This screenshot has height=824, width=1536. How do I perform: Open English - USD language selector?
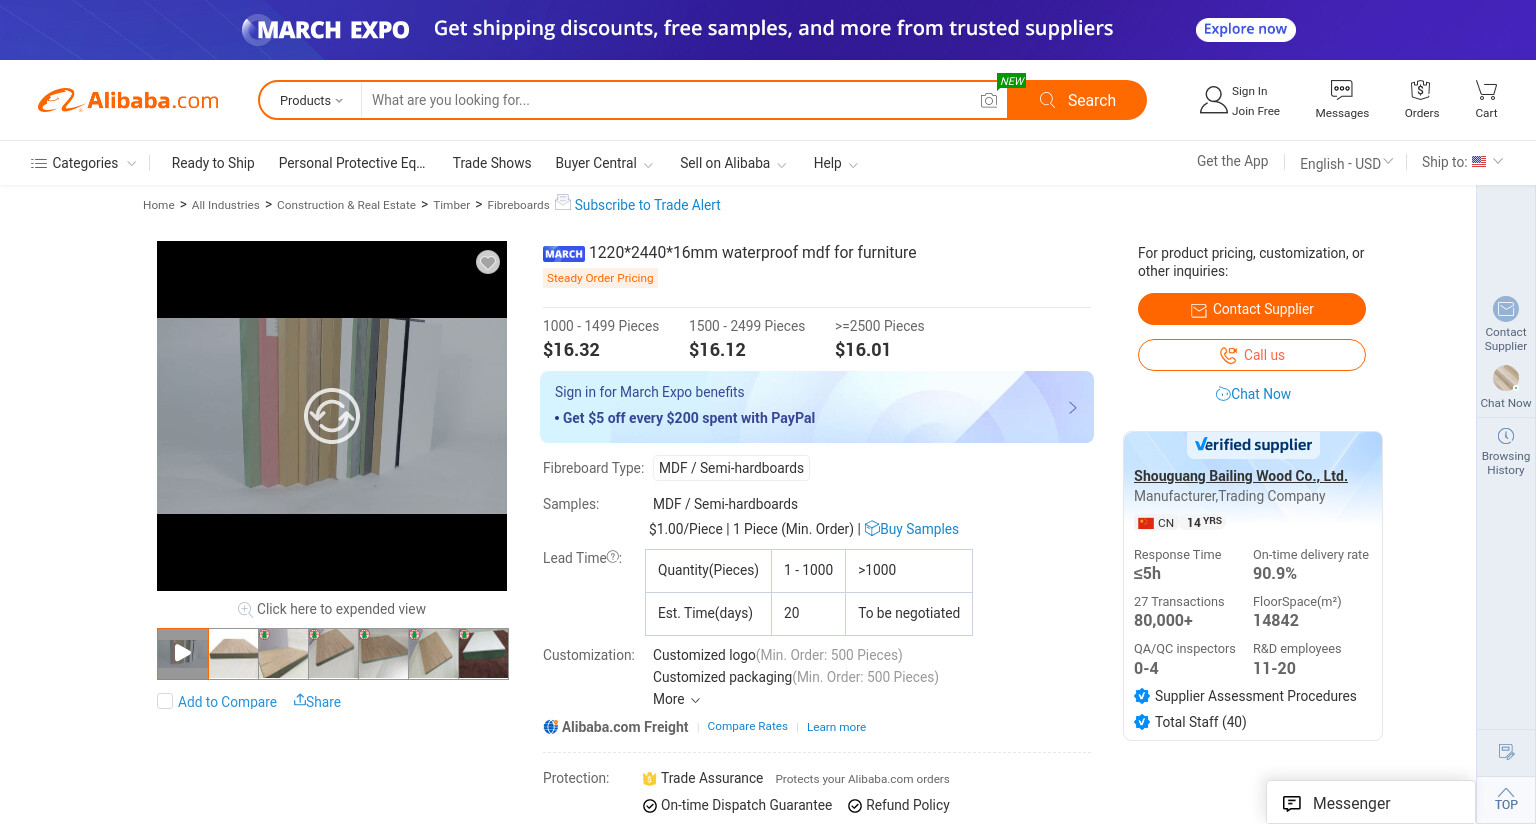pos(1346,163)
